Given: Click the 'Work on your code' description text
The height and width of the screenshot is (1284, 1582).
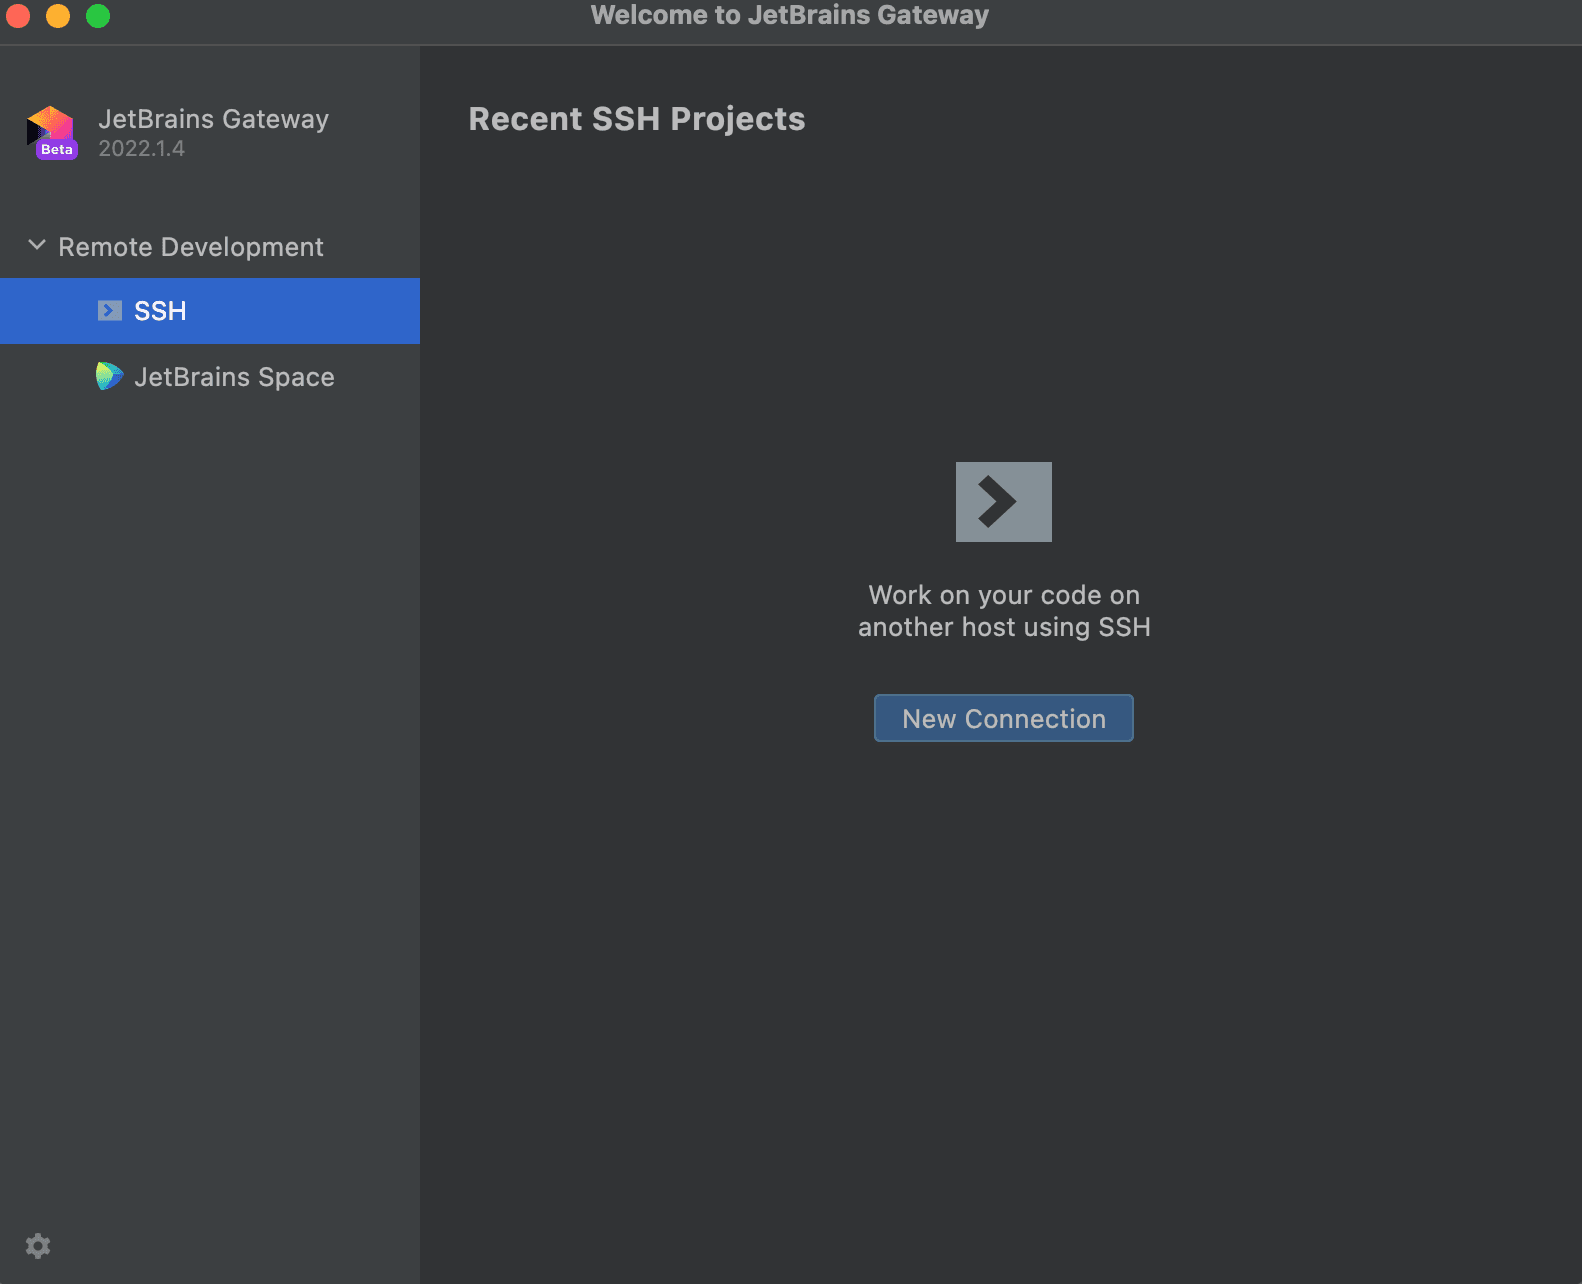Looking at the screenshot, I should (1004, 595).
